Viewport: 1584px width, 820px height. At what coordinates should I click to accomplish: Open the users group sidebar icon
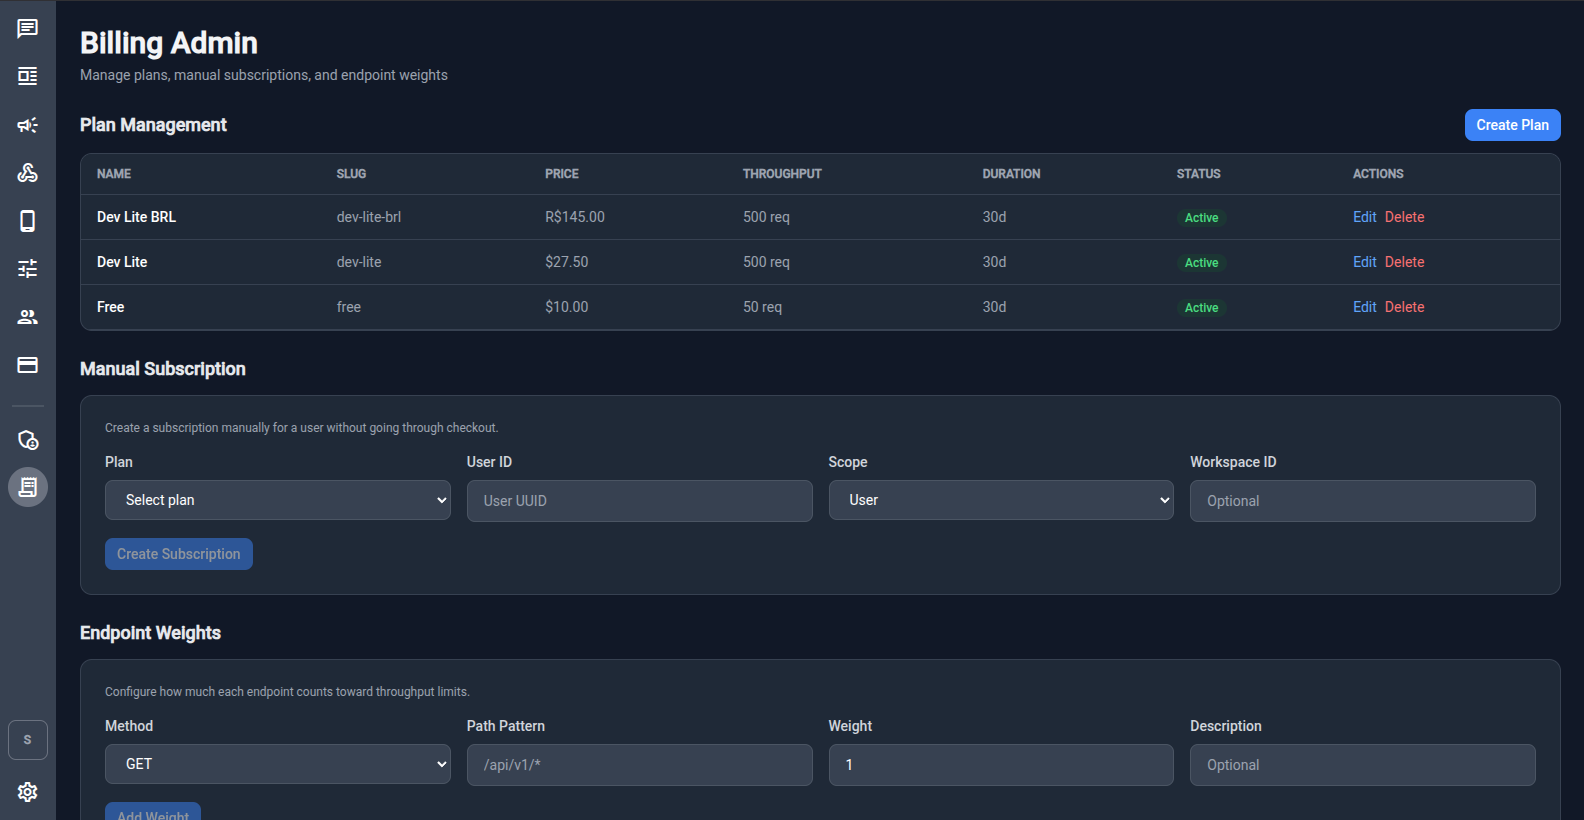tap(28, 317)
